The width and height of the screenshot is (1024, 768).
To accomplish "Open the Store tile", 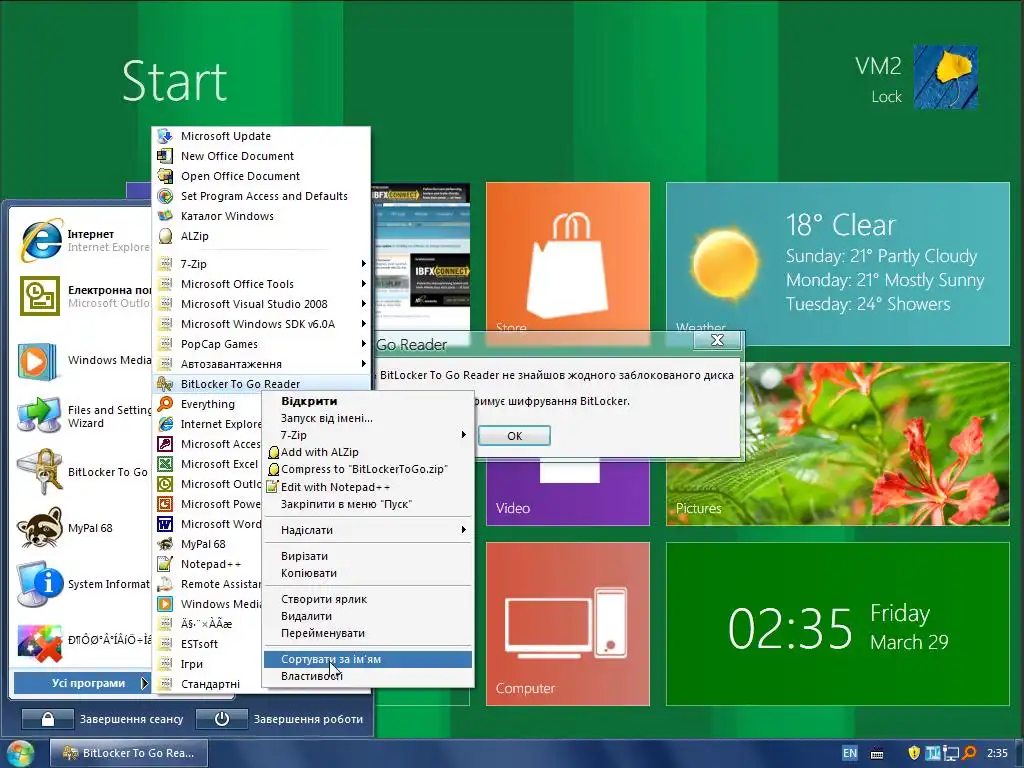I will (568, 257).
